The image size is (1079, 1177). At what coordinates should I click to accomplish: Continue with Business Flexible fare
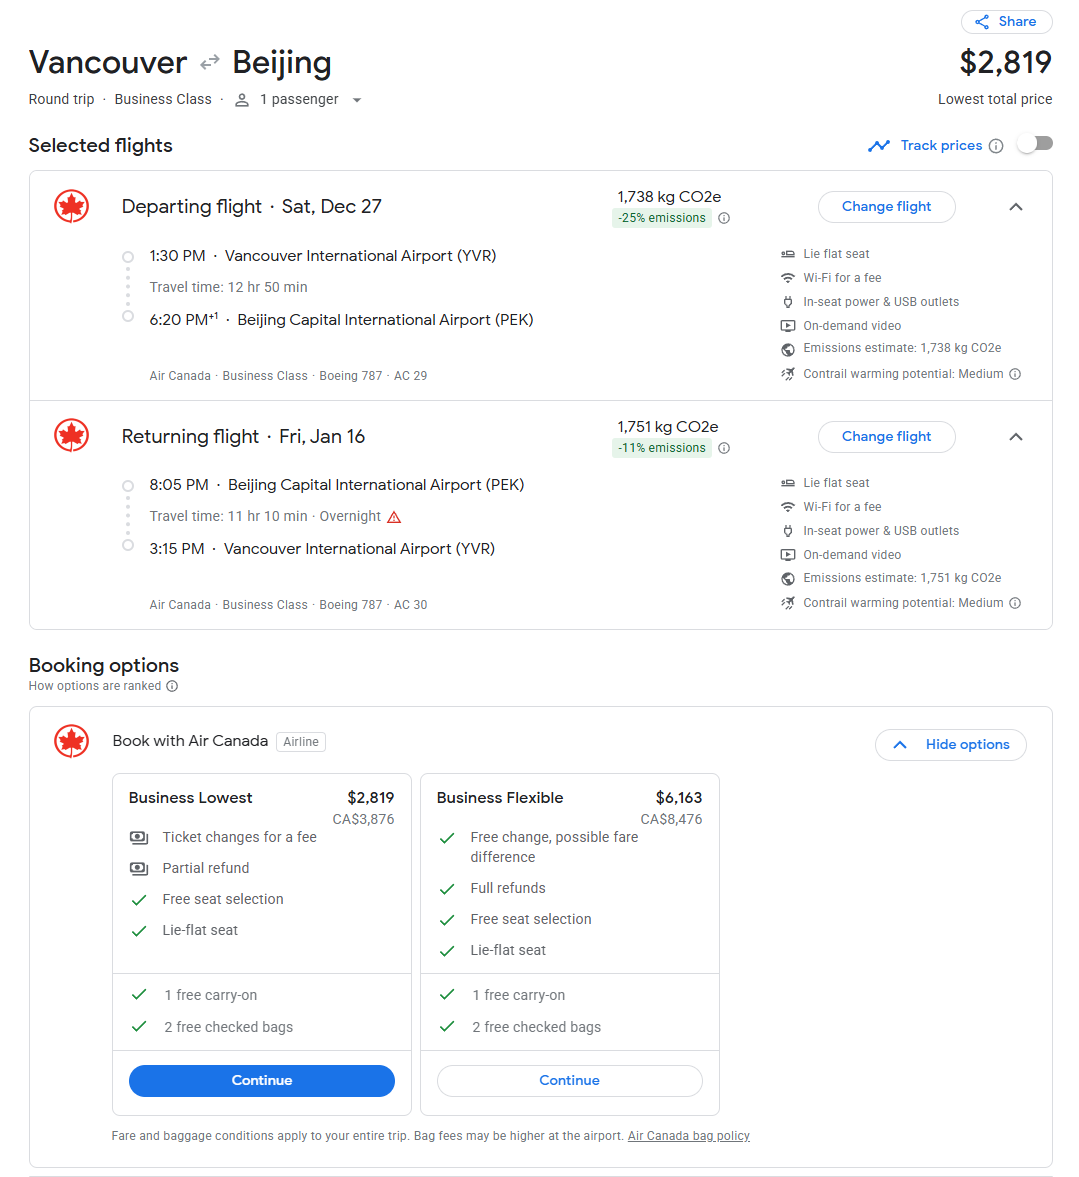point(570,1081)
